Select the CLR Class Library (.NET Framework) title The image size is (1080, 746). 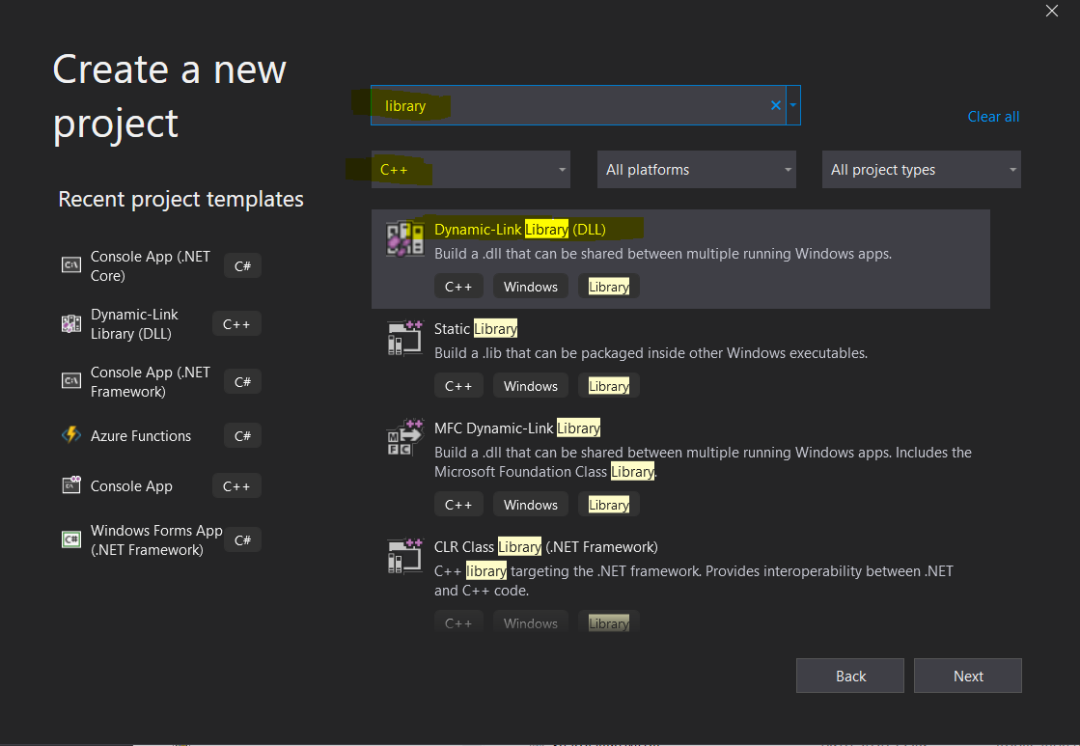pos(546,547)
